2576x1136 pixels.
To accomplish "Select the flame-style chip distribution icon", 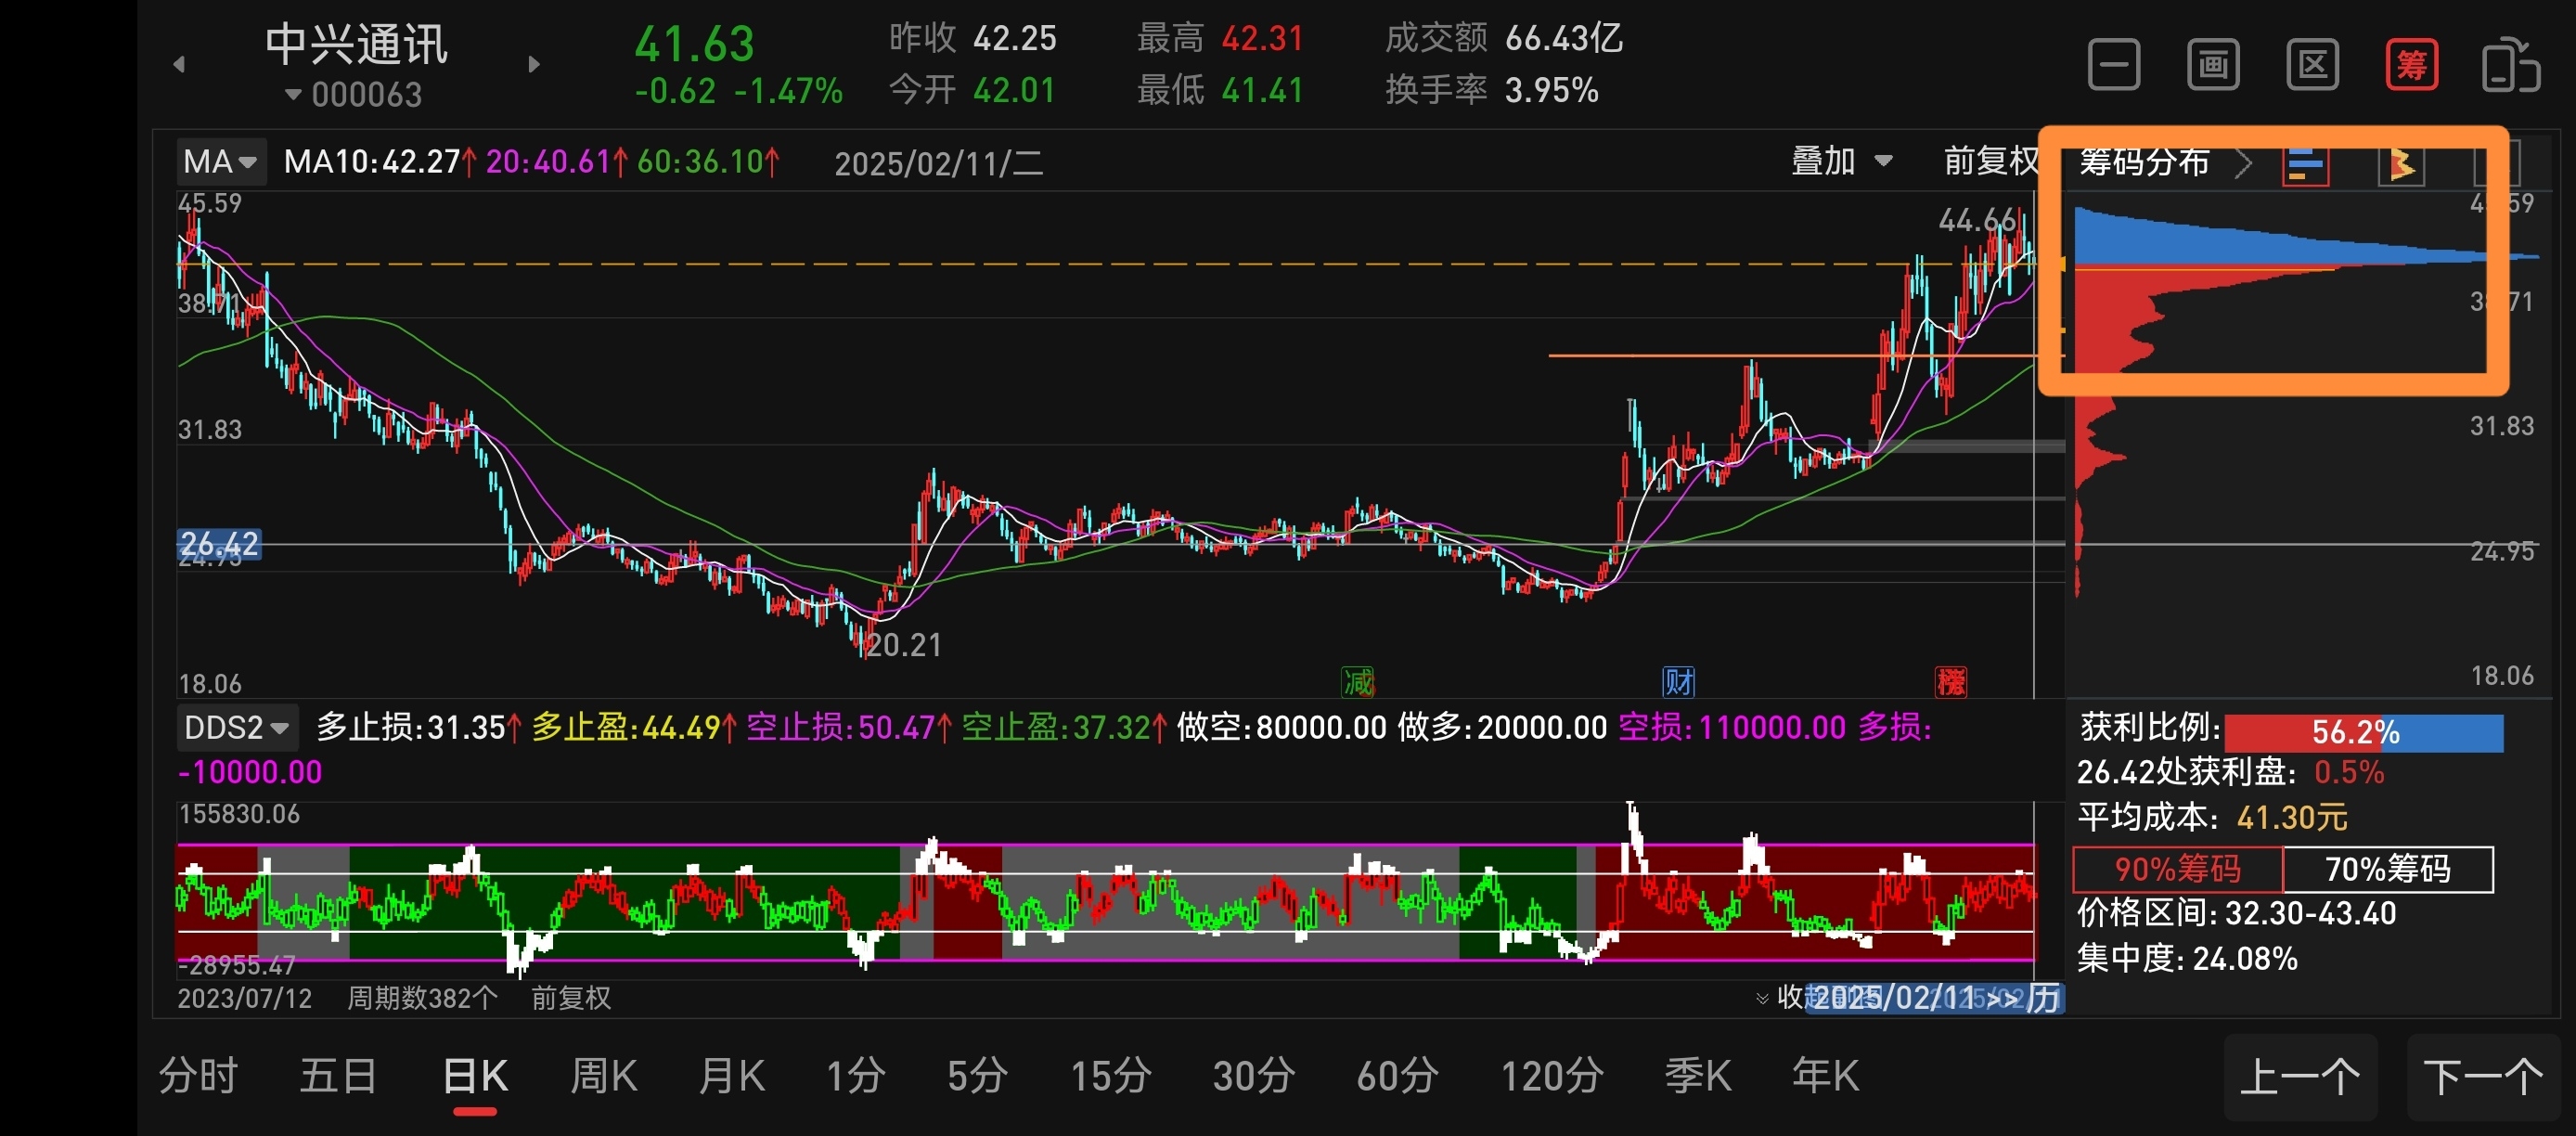I will (2400, 164).
